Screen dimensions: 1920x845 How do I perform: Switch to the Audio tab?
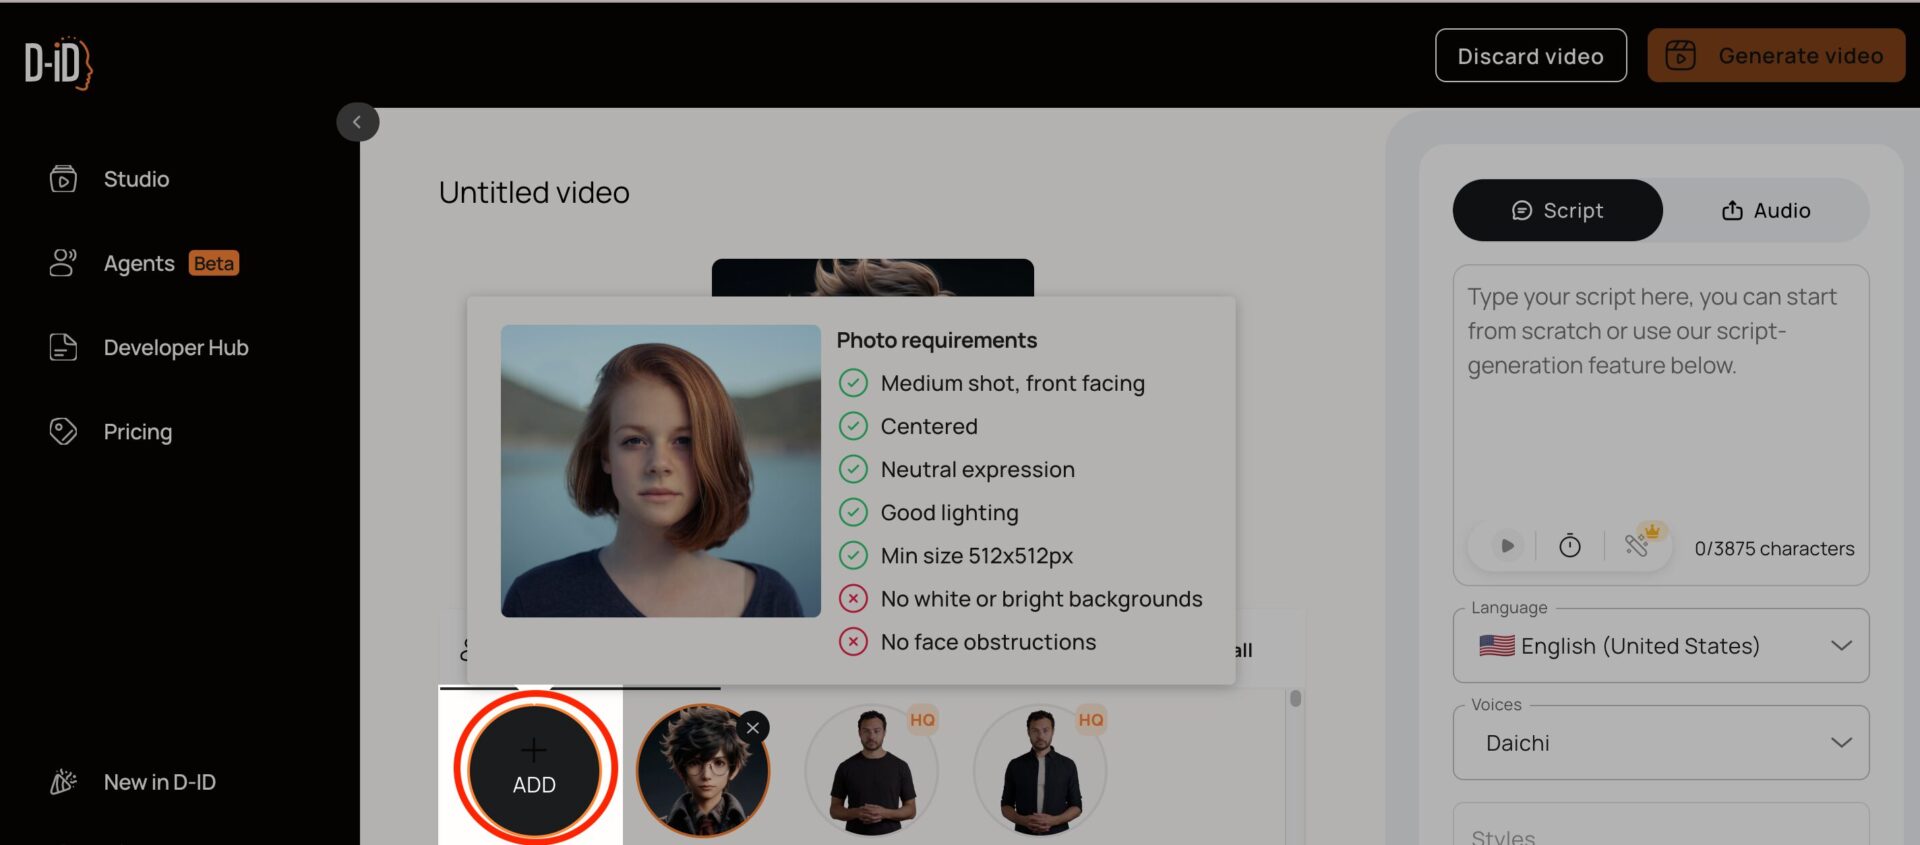point(1765,210)
